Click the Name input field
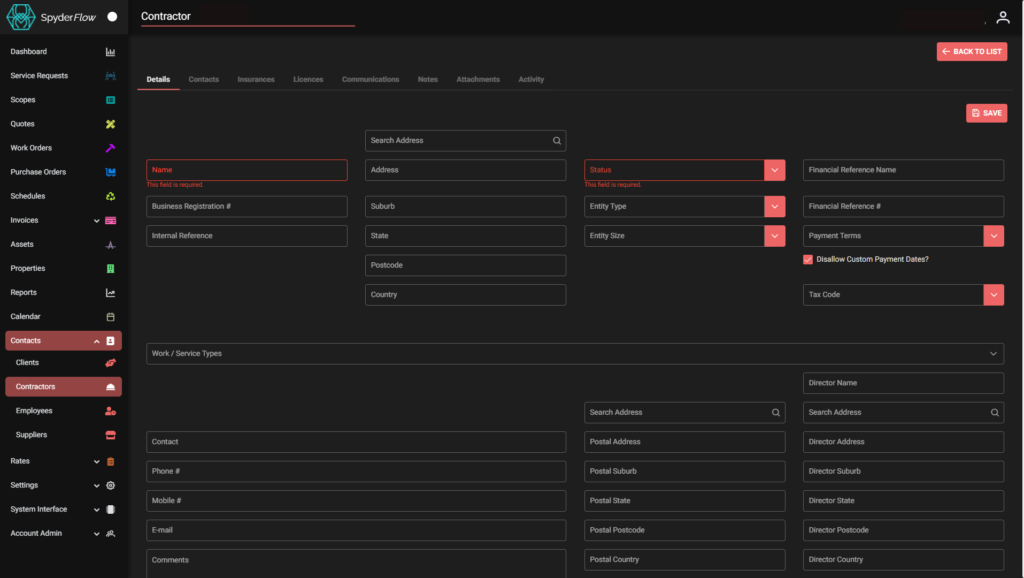 [247, 170]
